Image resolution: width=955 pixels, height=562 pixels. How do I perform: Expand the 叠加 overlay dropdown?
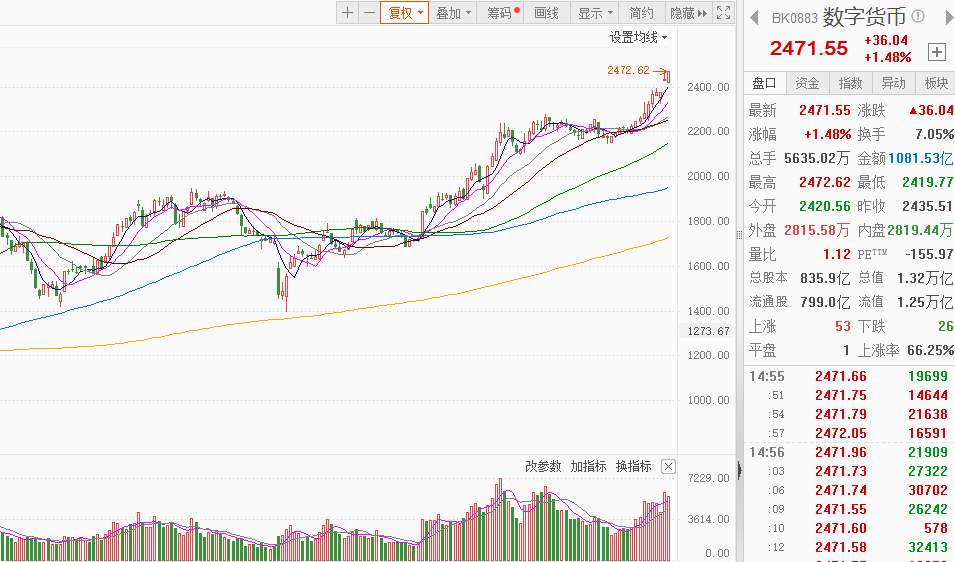tap(453, 13)
